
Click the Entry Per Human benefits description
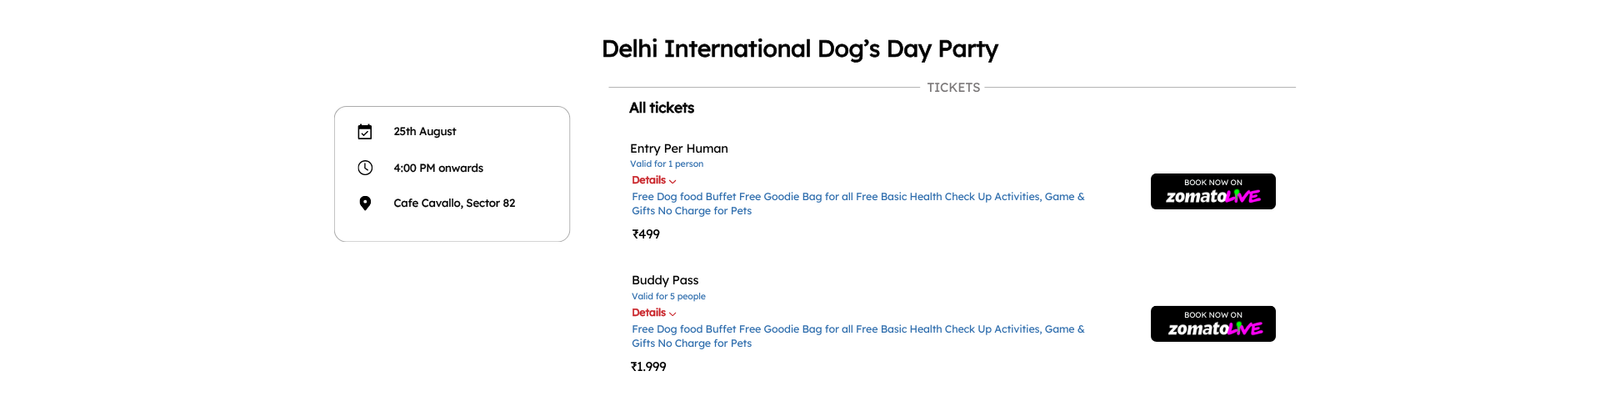pos(858,203)
